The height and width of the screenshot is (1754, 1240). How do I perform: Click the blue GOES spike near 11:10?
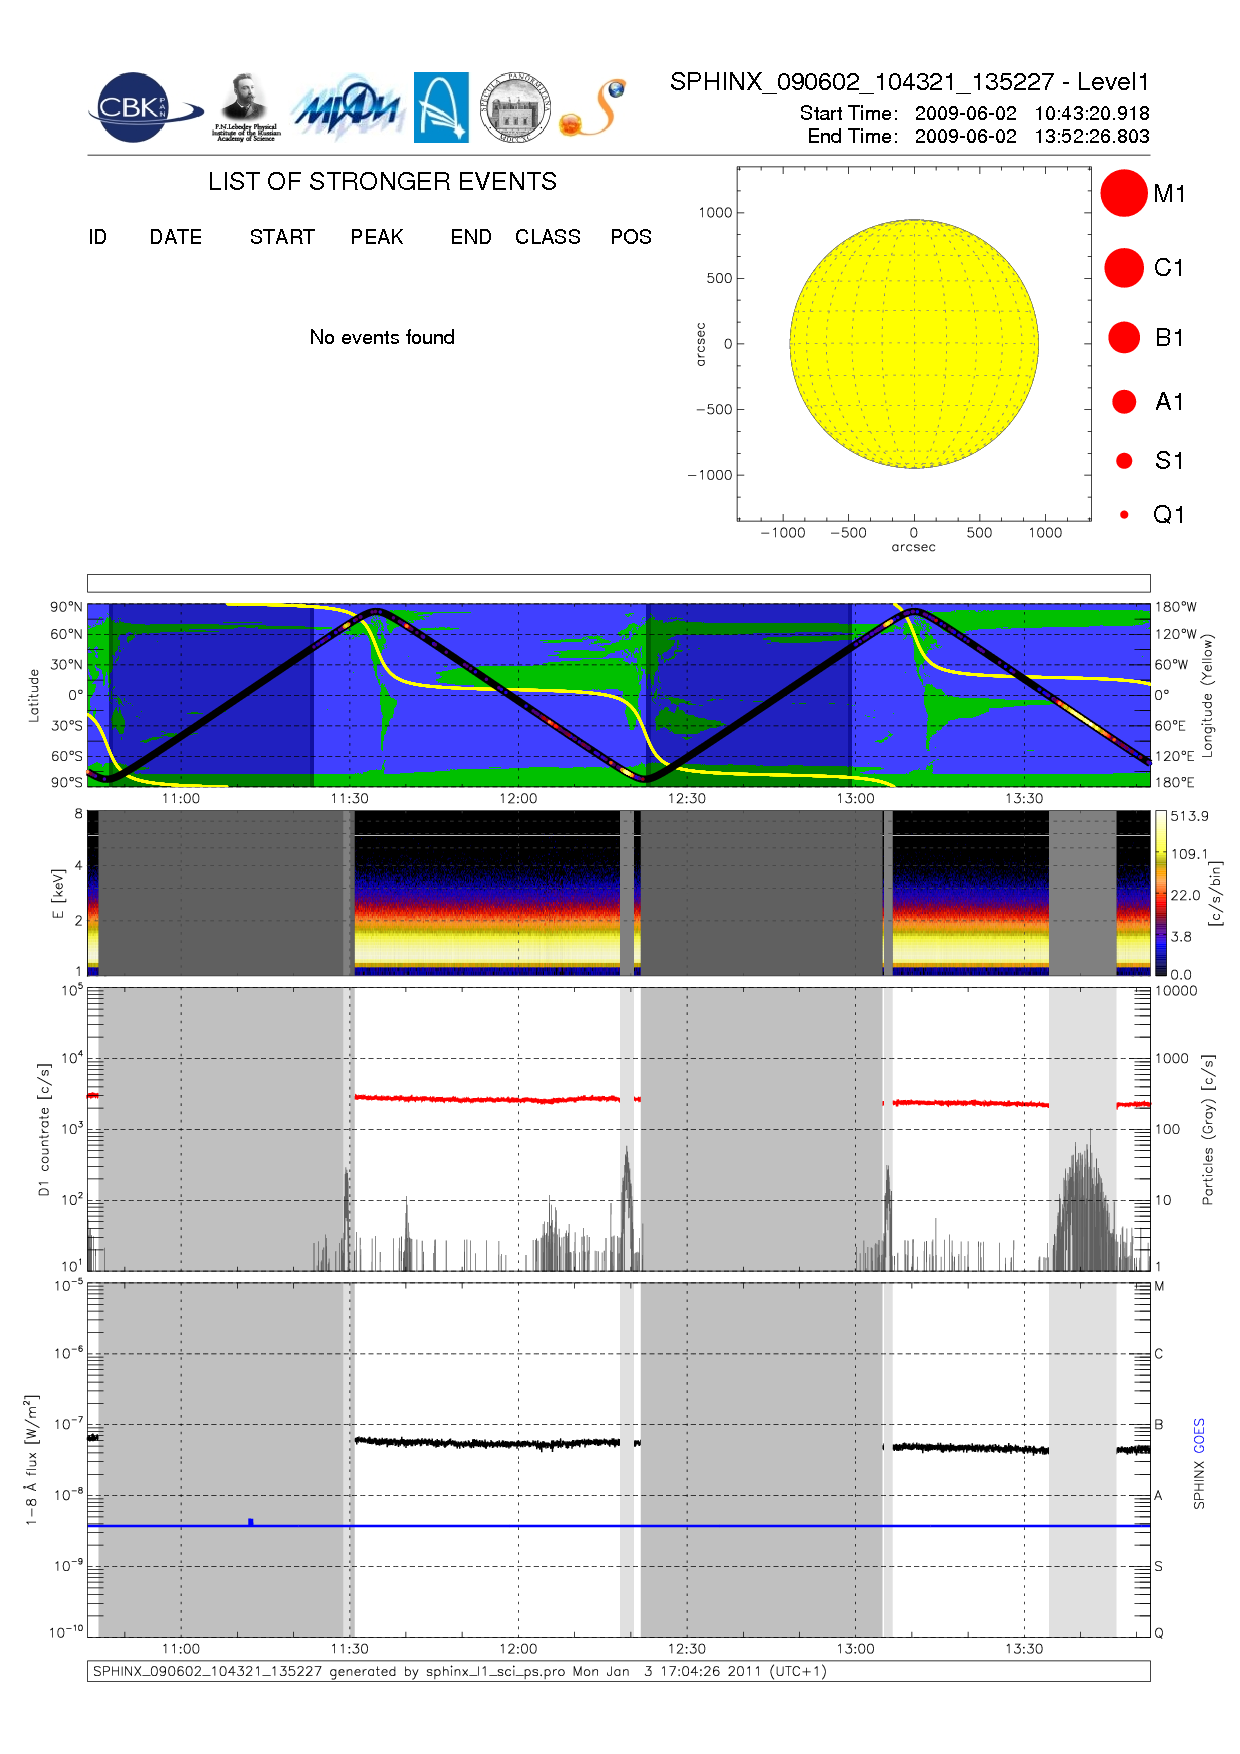click(250, 1522)
